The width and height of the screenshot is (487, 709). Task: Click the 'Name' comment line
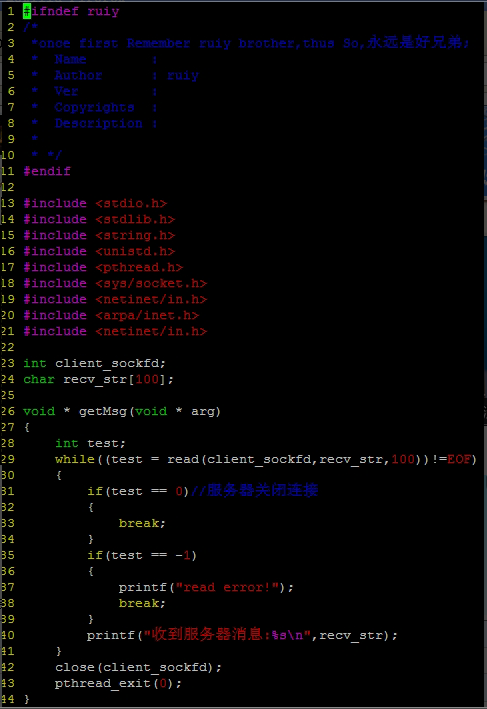[x=95, y=59]
